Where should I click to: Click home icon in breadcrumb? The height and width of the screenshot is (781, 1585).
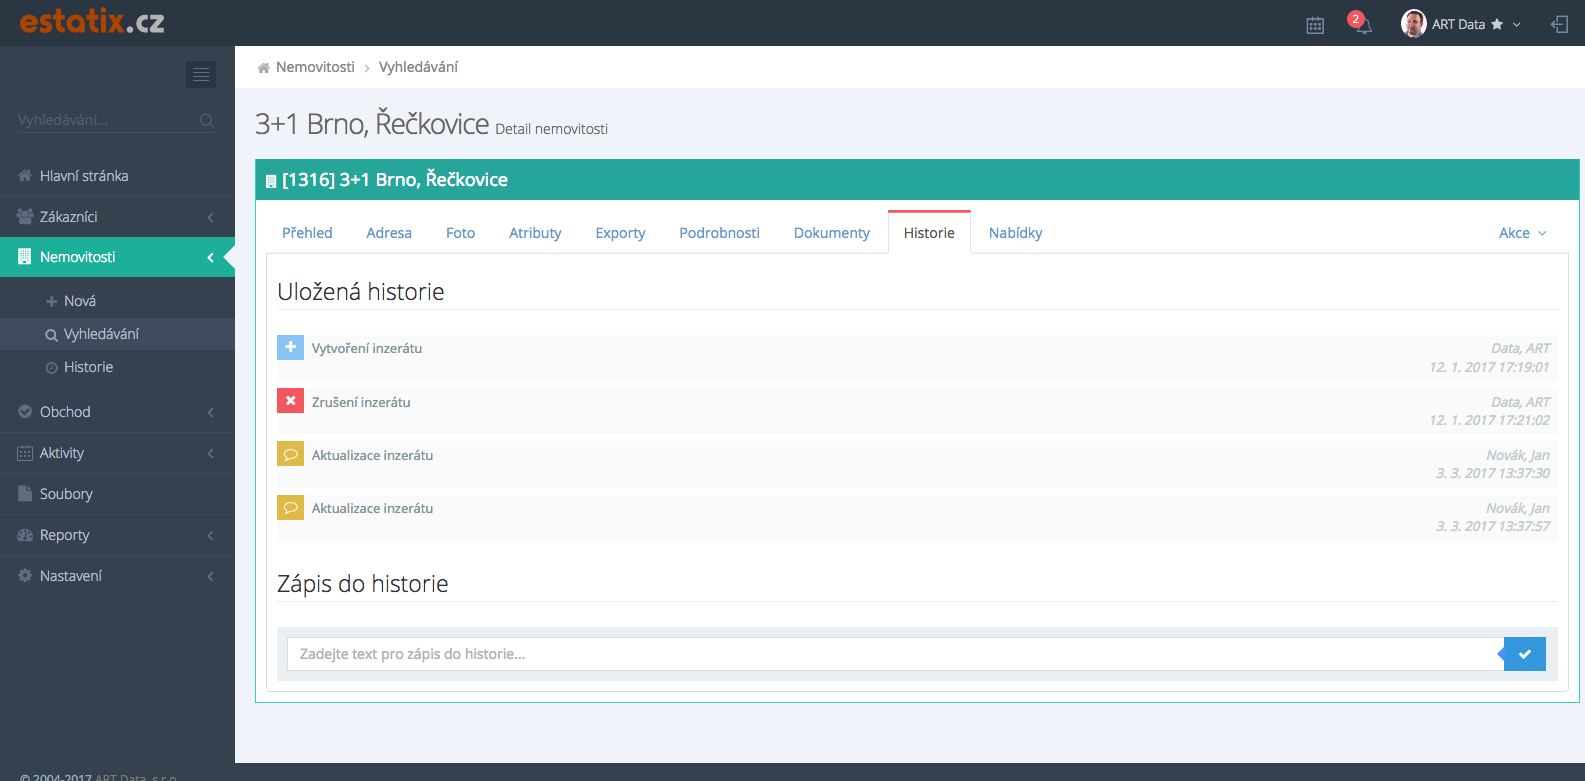click(x=264, y=68)
